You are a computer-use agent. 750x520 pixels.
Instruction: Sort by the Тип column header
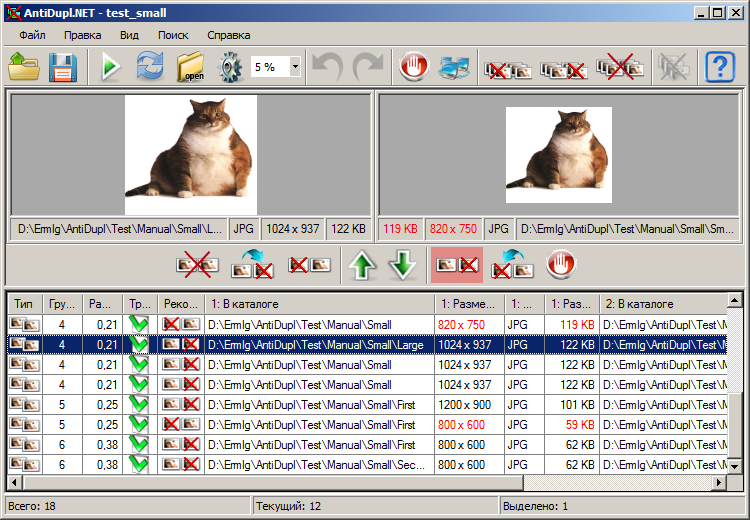point(24,304)
